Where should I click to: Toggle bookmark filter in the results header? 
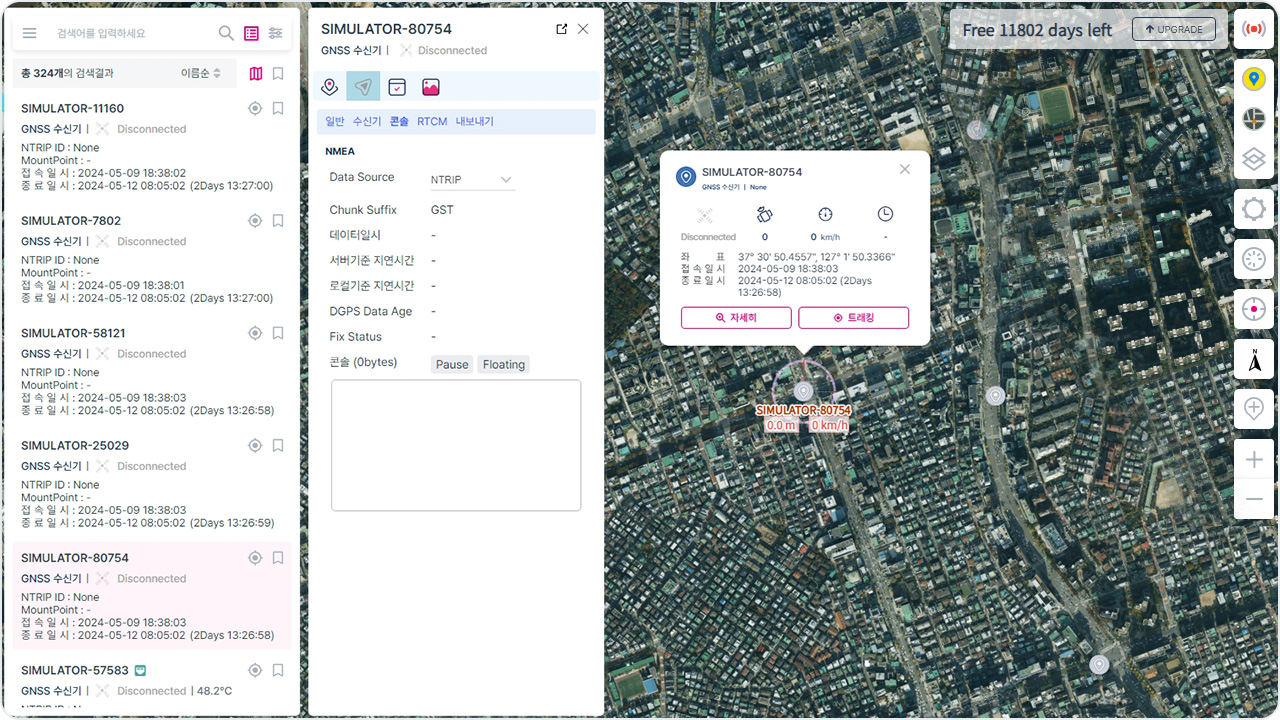(278, 73)
